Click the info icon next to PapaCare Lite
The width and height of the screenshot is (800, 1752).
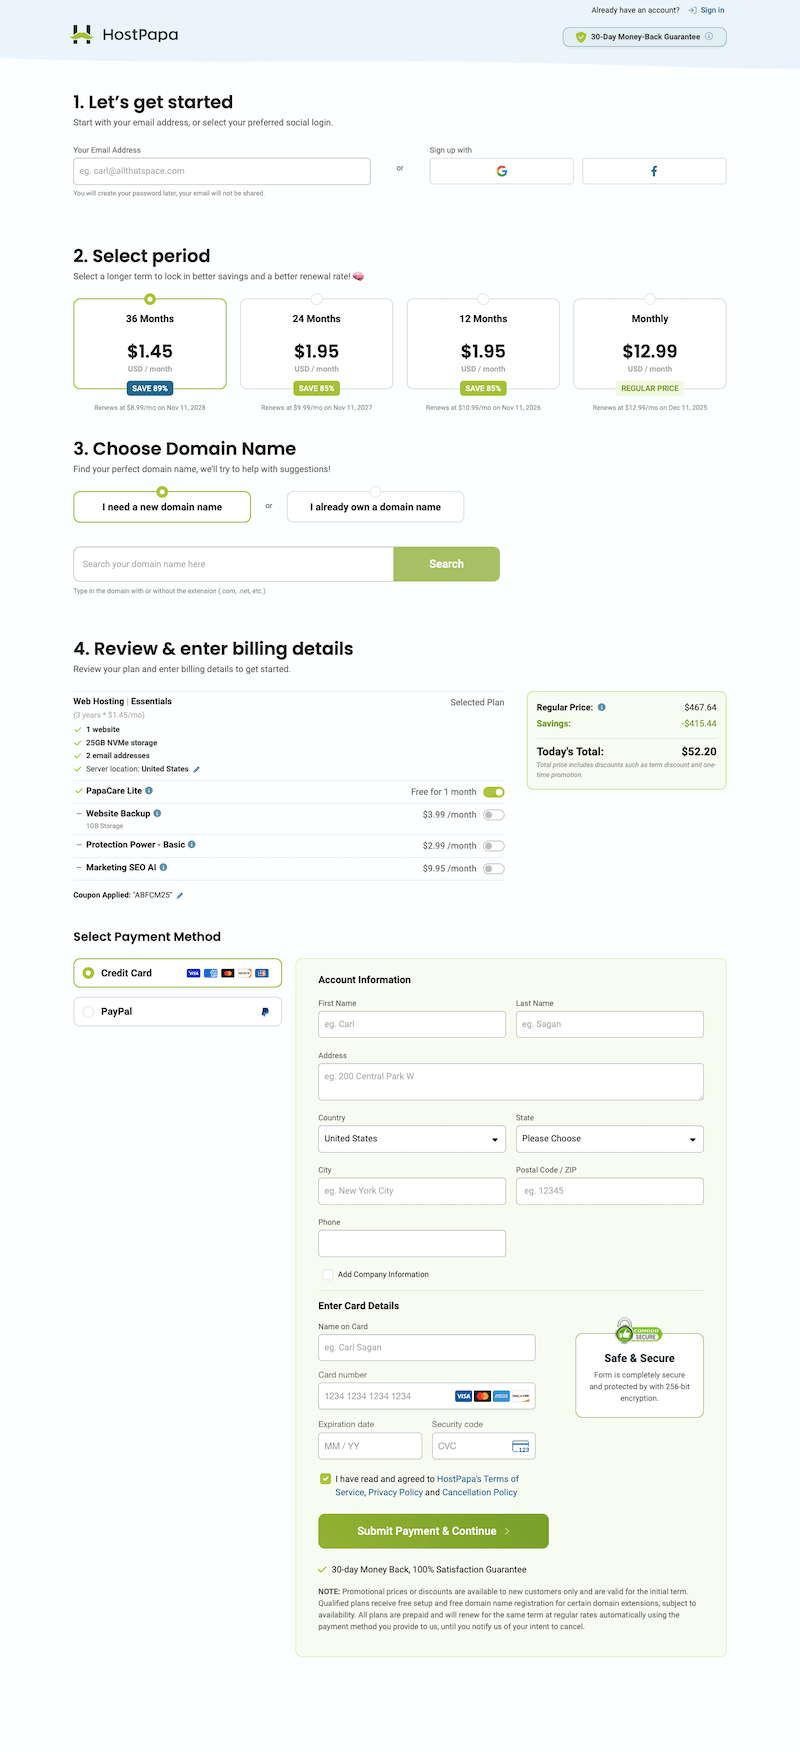click(x=149, y=791)
